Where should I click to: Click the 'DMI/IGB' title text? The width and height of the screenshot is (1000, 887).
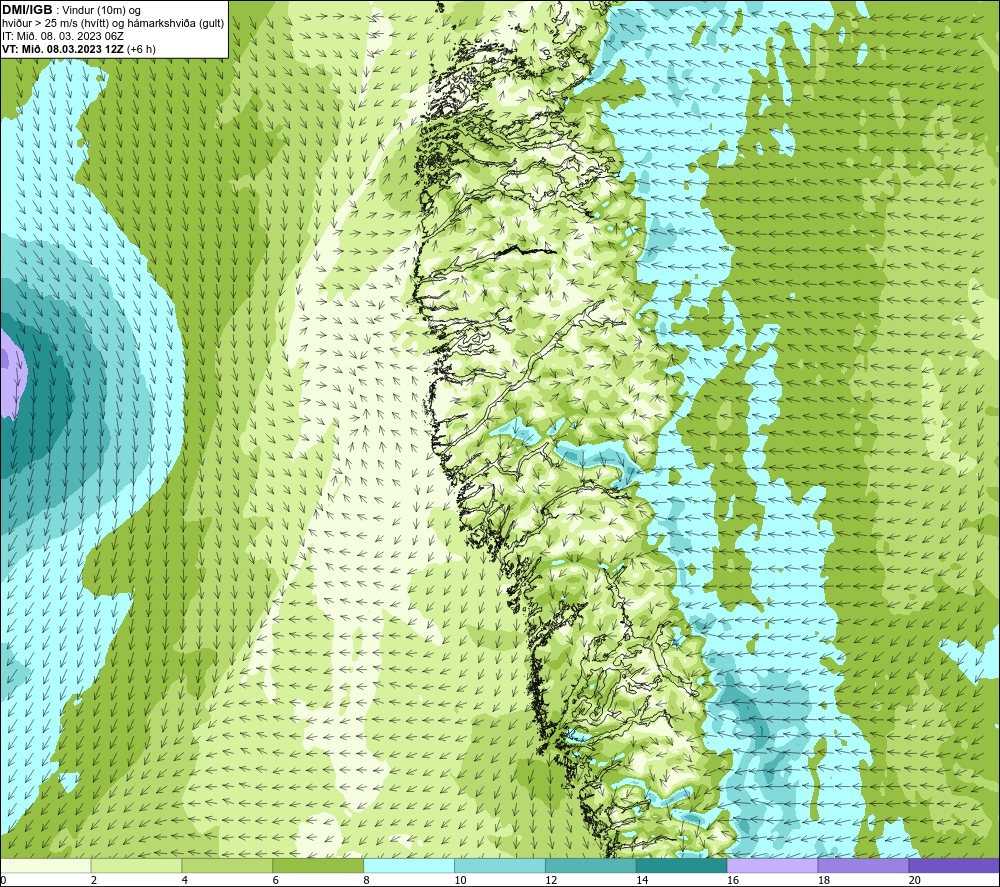tap(27, 10)
